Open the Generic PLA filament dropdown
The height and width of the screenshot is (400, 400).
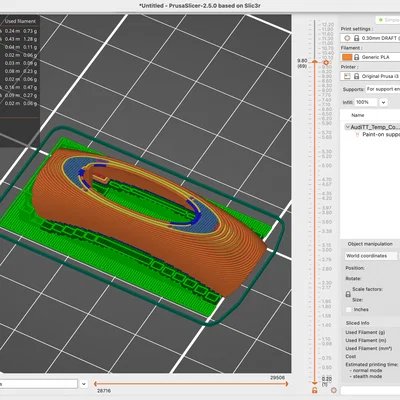(x=370, y=57)
